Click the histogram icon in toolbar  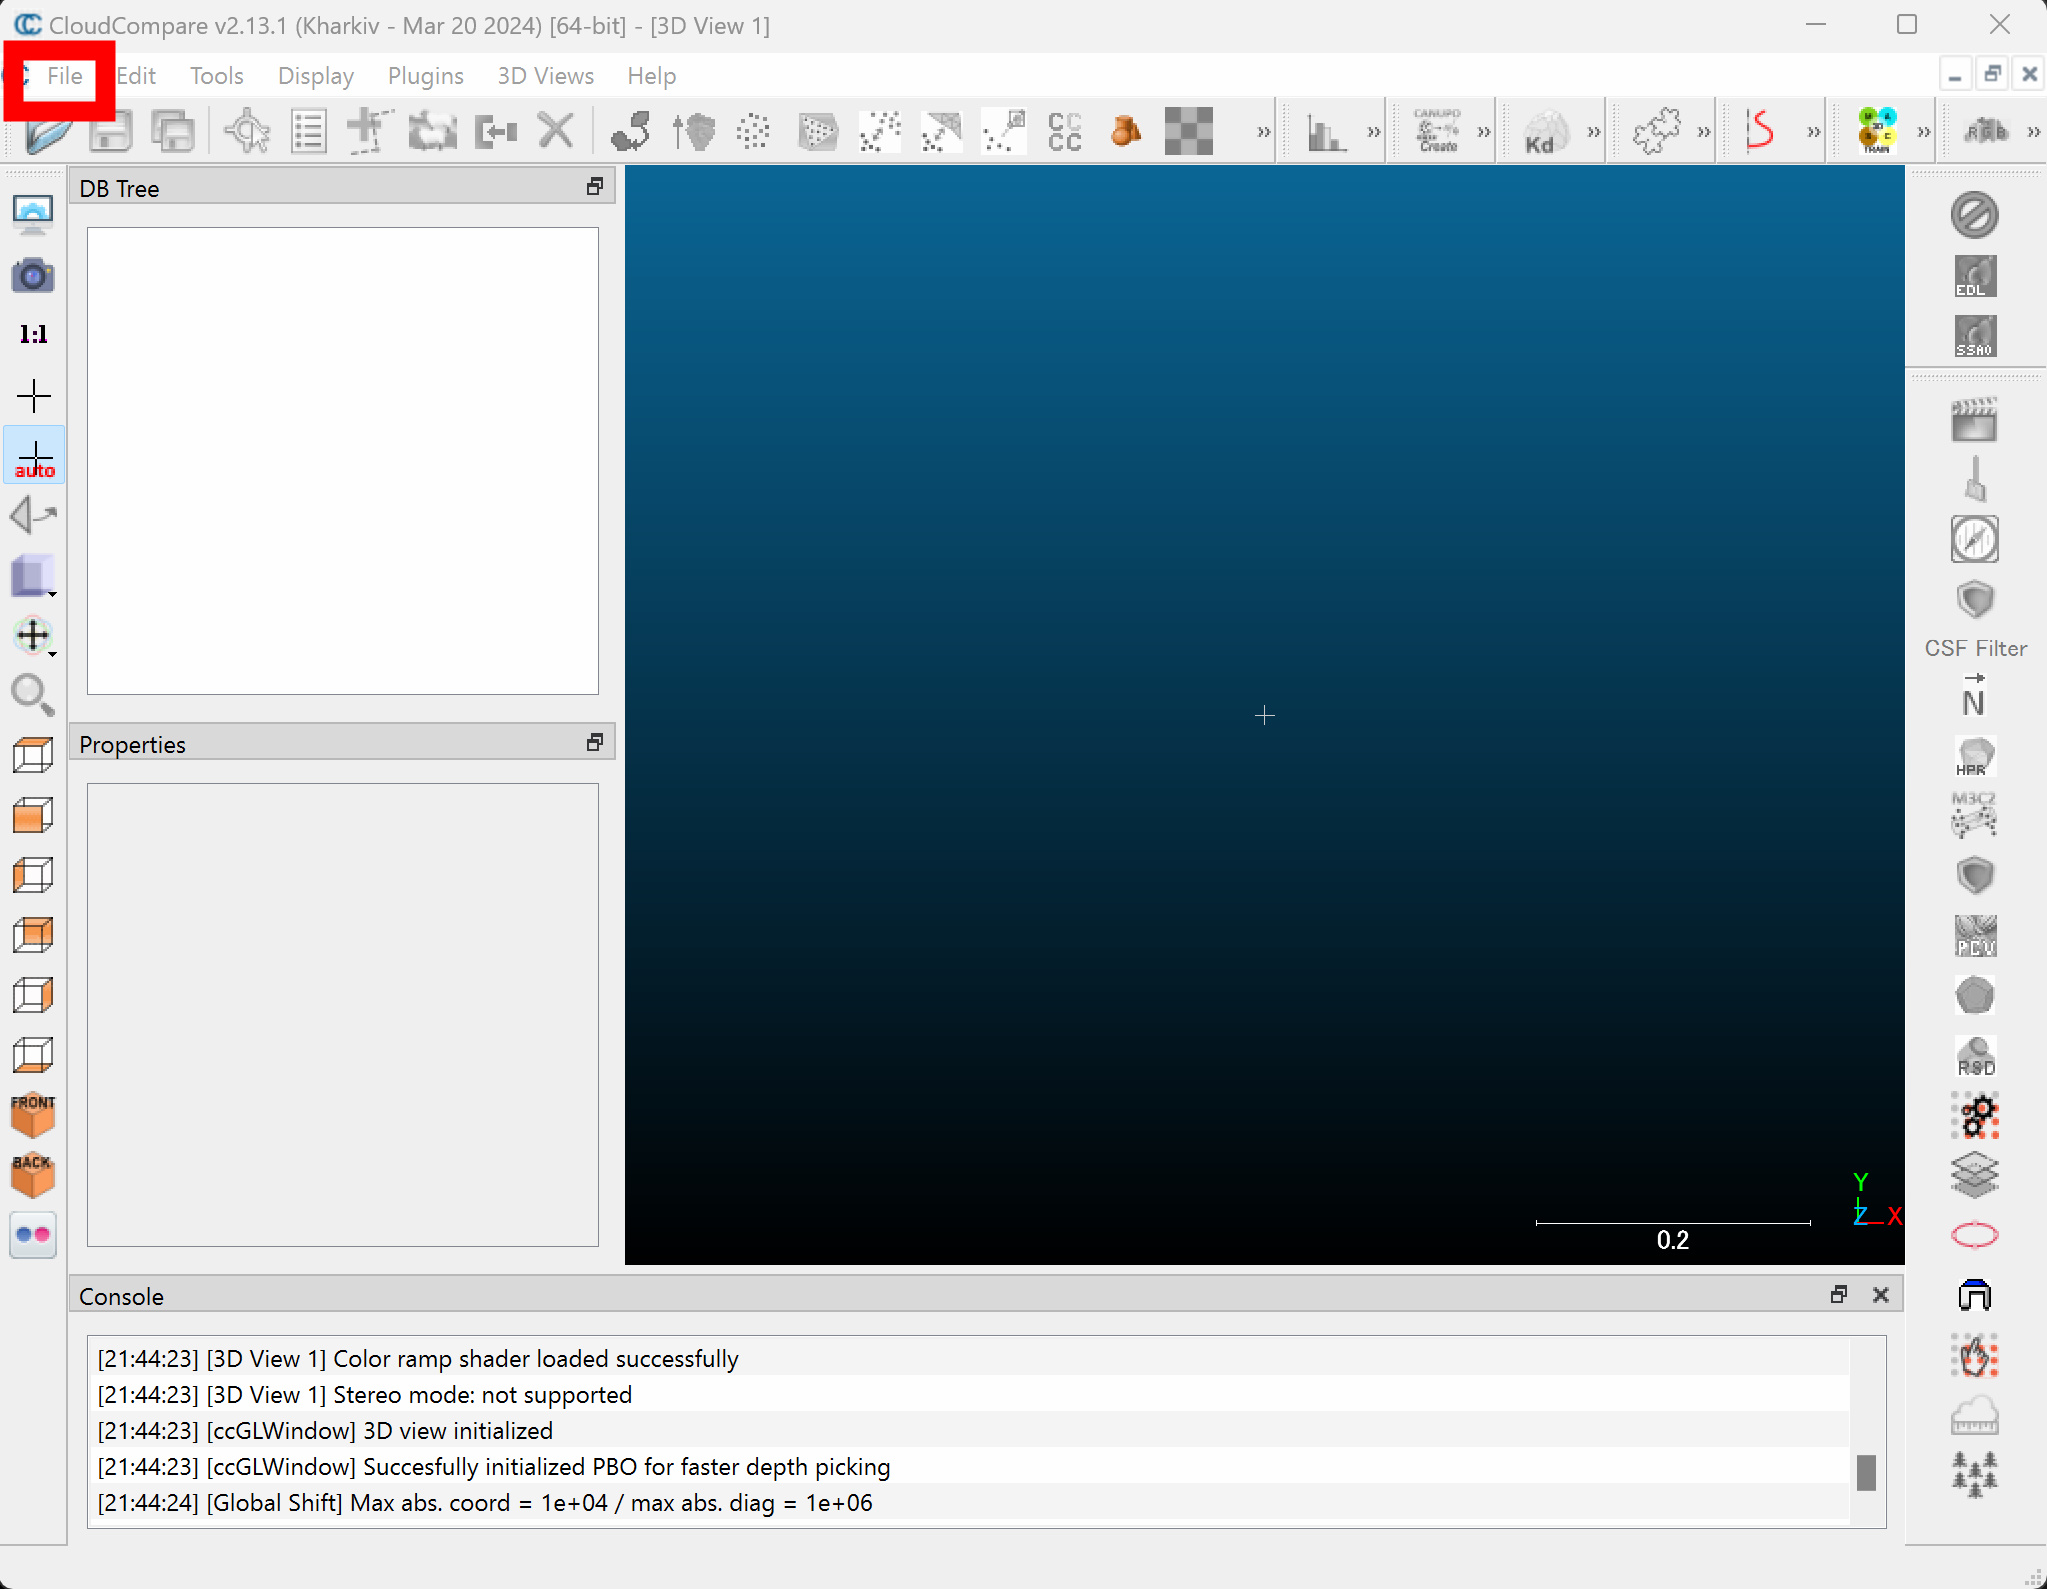tap(1326, 132)
